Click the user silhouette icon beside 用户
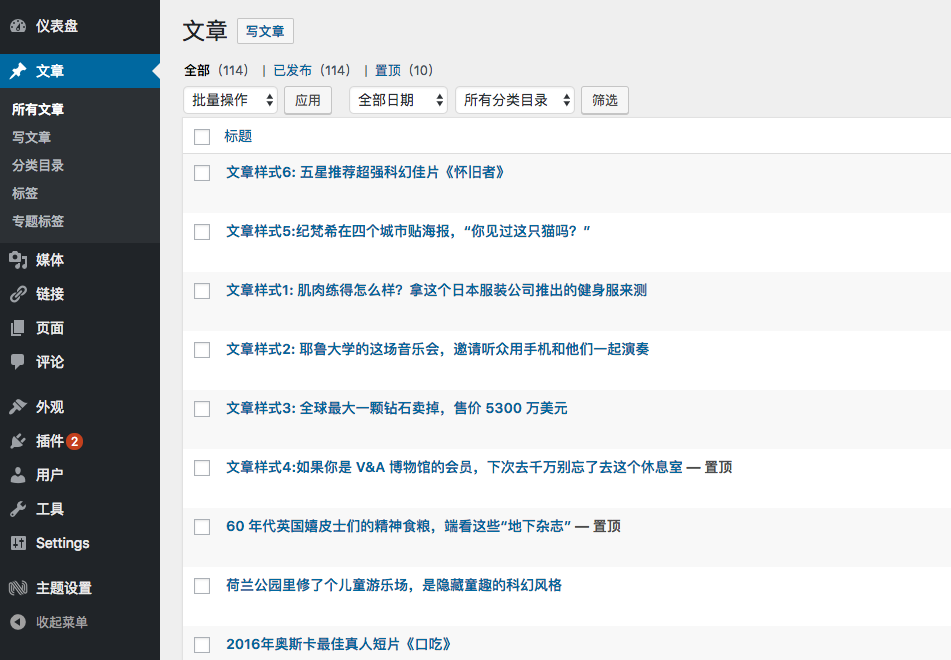The height and width of the screenshot is (660, 951). coord(18,475)
